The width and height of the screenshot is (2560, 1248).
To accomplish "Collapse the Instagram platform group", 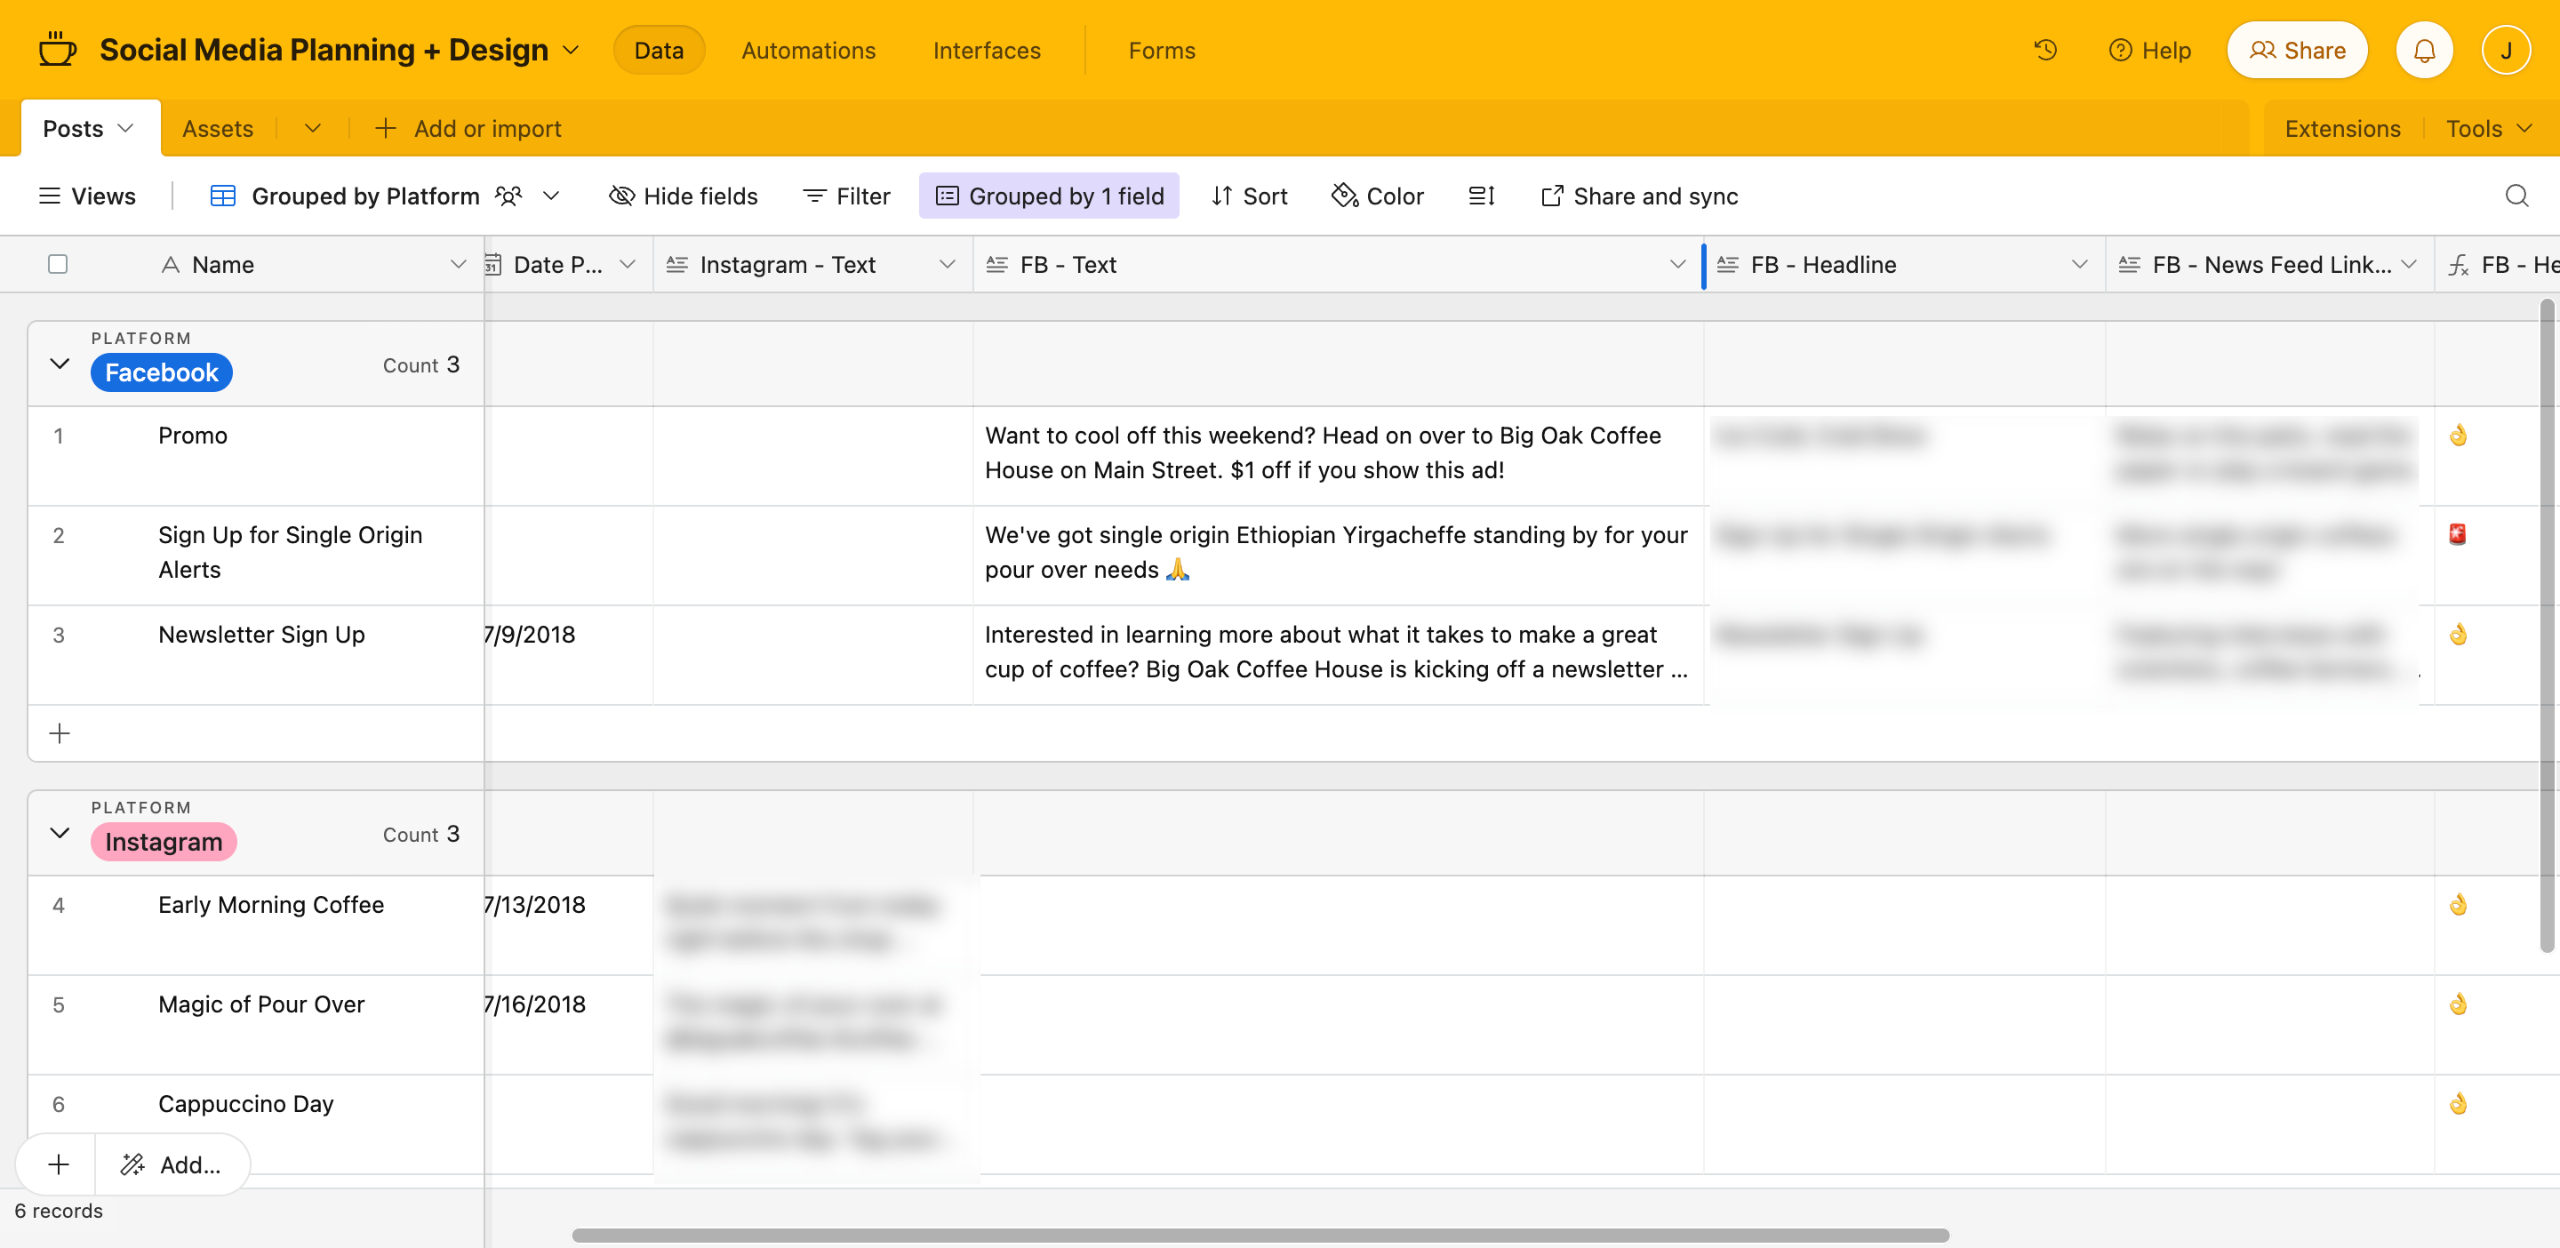I will coord(60,833).
